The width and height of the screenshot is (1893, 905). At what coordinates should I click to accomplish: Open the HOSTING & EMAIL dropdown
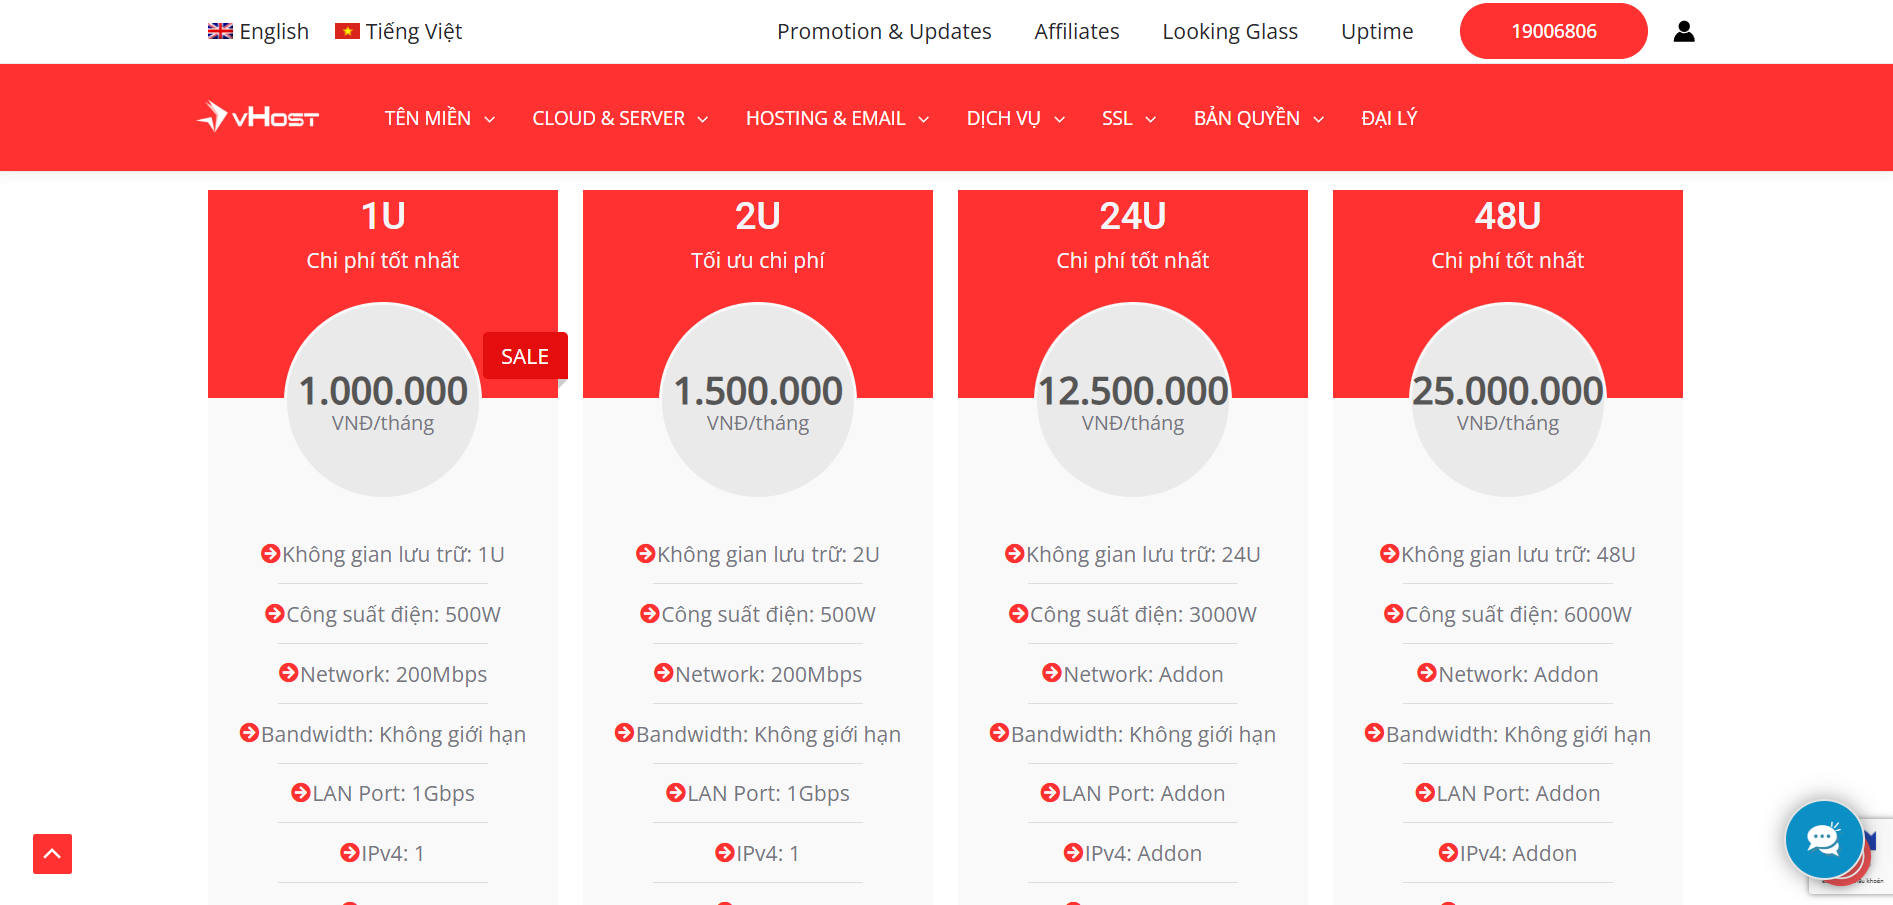click(837, 118)
